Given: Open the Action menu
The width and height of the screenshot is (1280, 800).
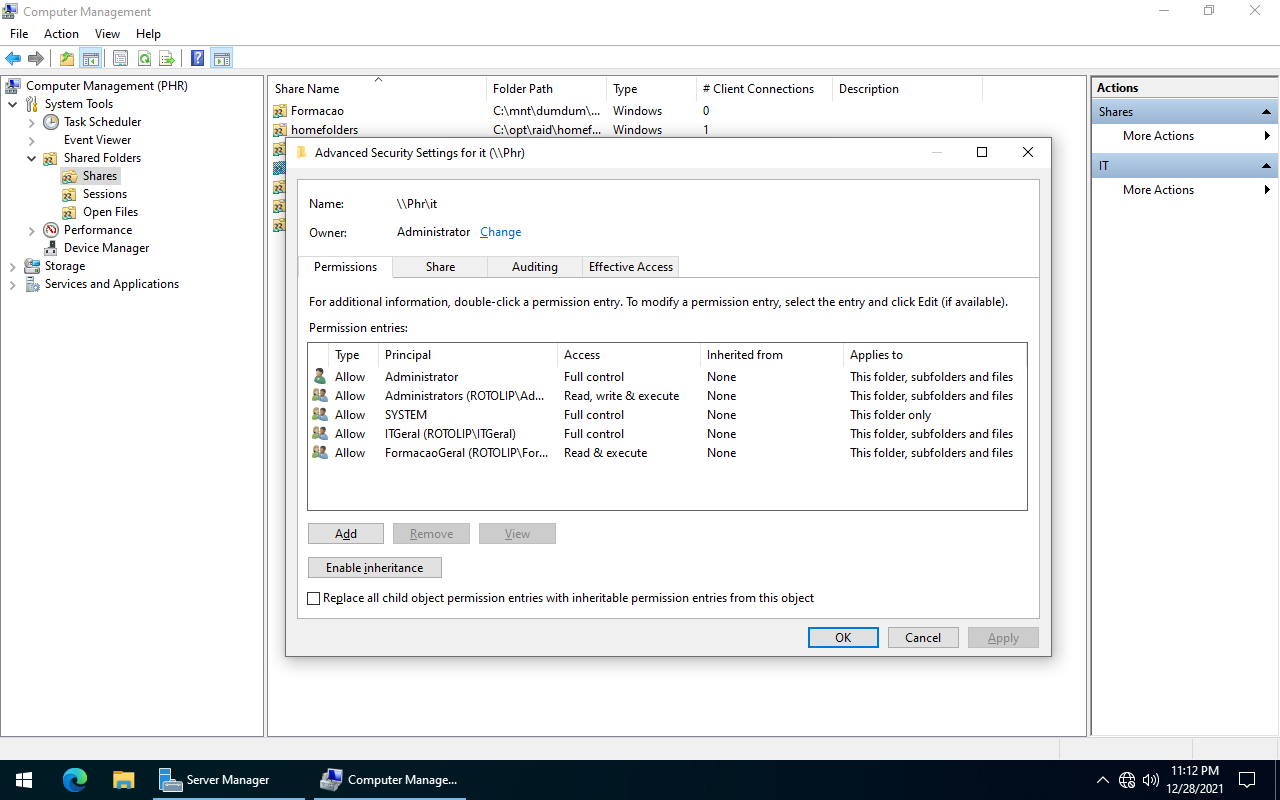Looking at the screenshot, I should click(x=61, y=34).
